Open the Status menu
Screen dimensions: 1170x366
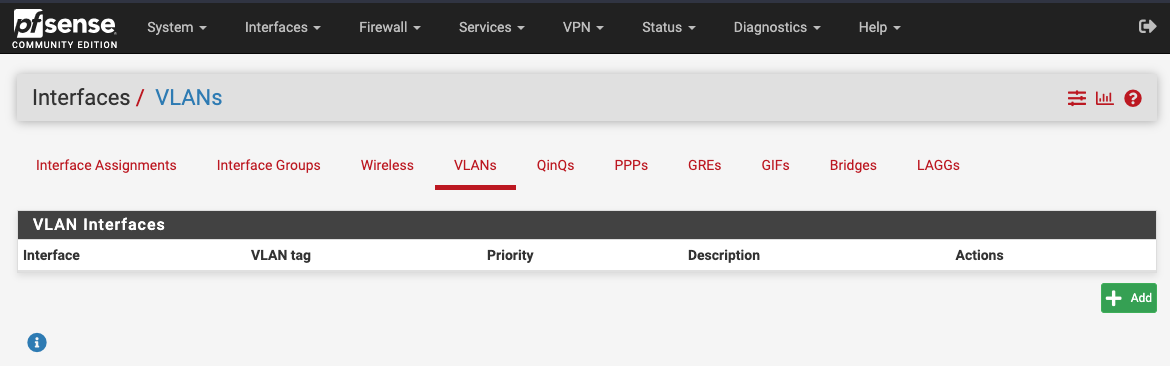[x=669, y=27]
